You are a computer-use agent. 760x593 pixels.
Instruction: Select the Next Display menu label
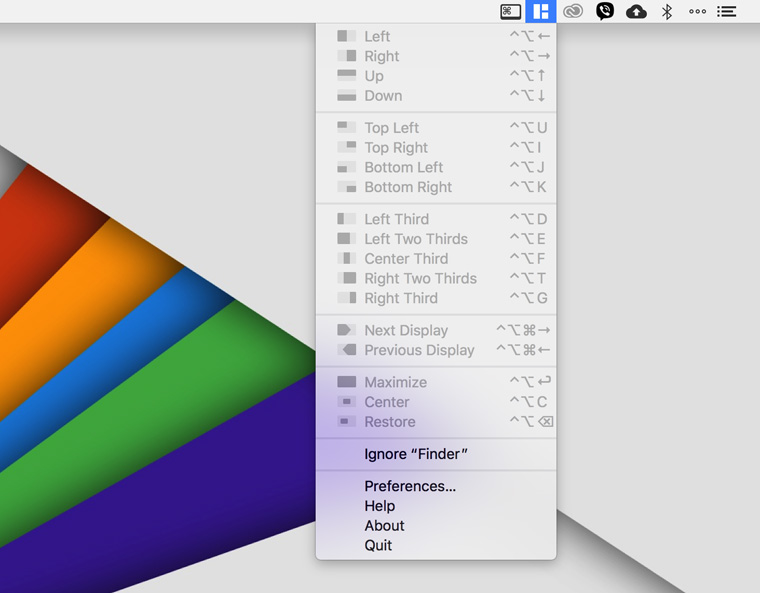pos(406,330)
